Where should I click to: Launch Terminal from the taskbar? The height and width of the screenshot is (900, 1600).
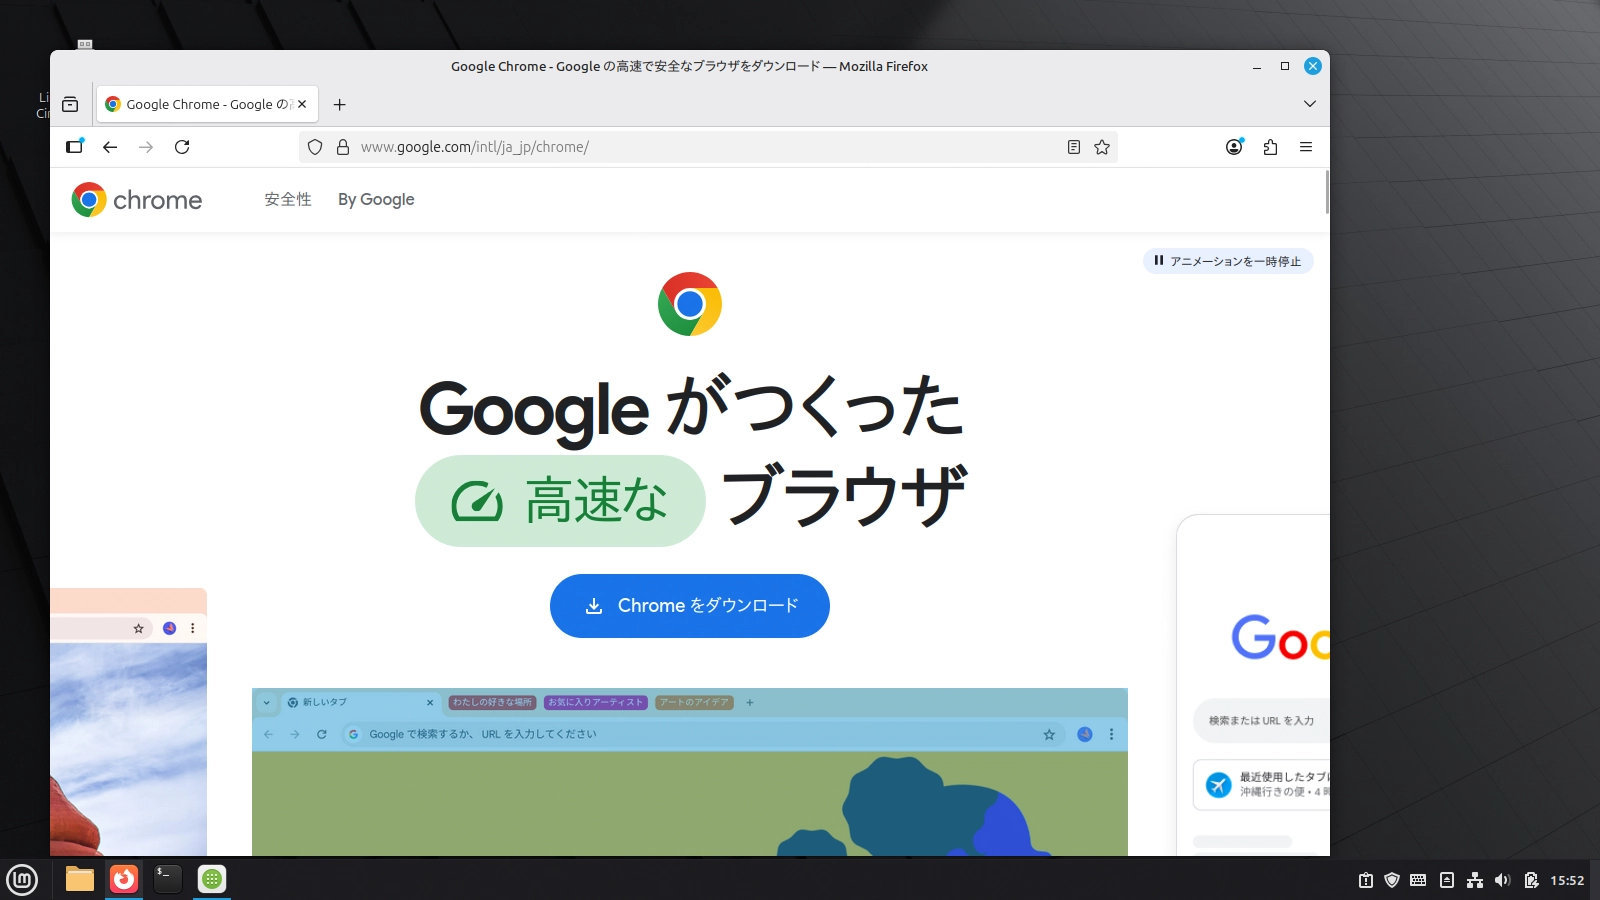pos(168,879)
